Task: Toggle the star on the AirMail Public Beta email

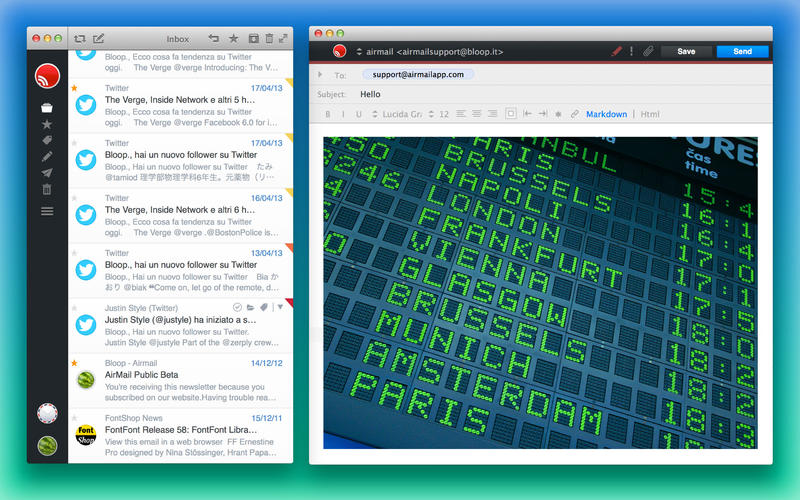Action: [74, 363]
